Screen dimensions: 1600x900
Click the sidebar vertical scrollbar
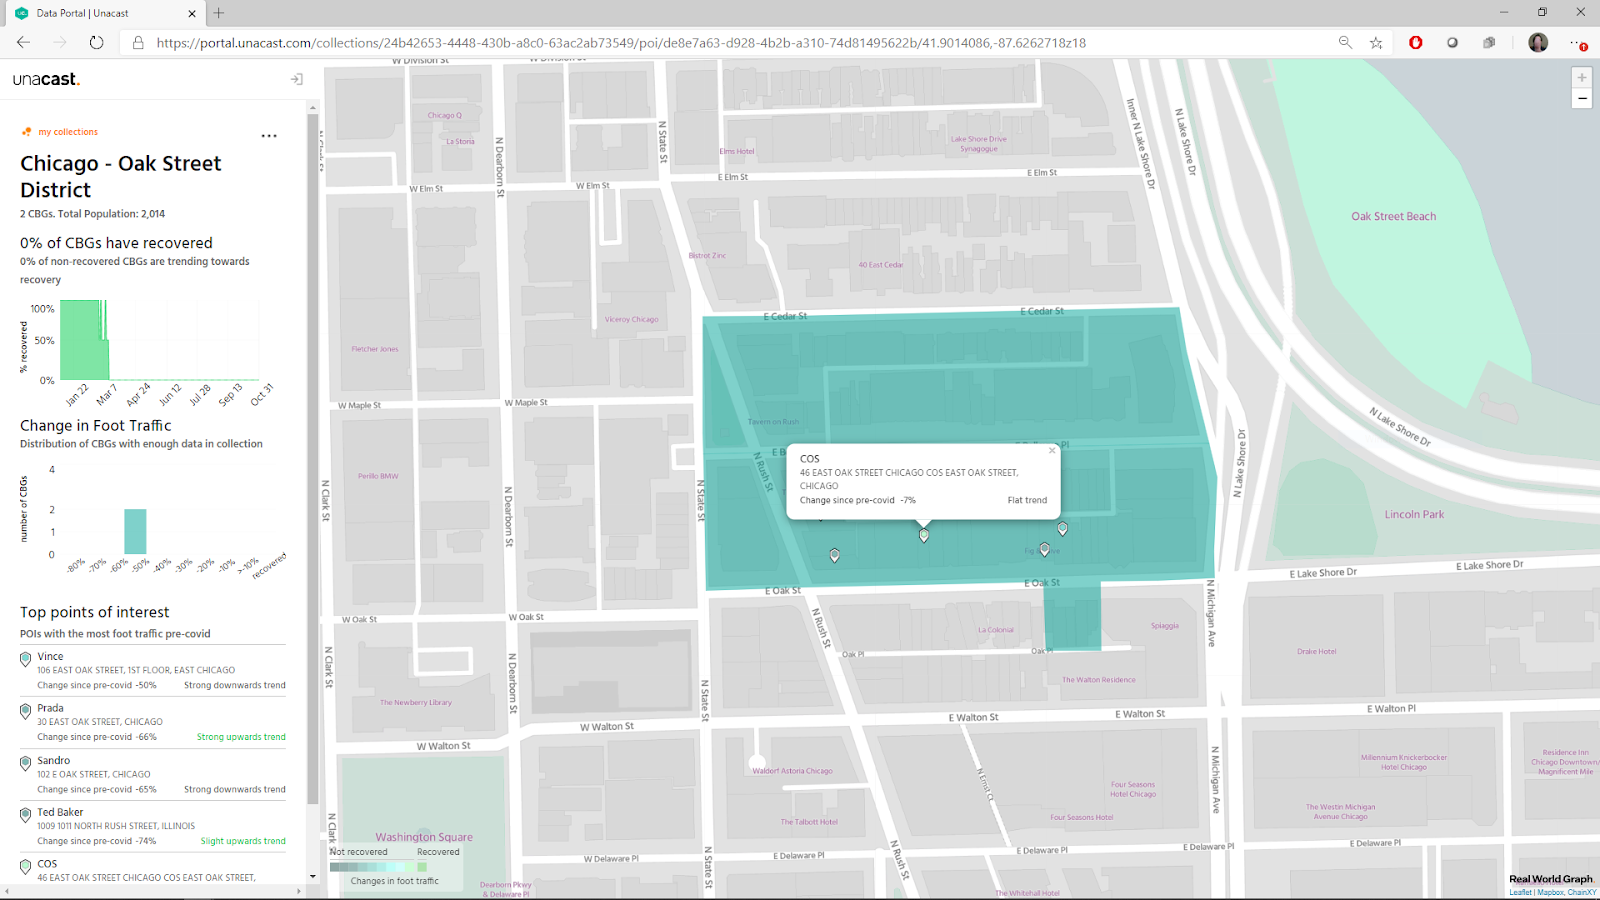[x=313, y=460]
